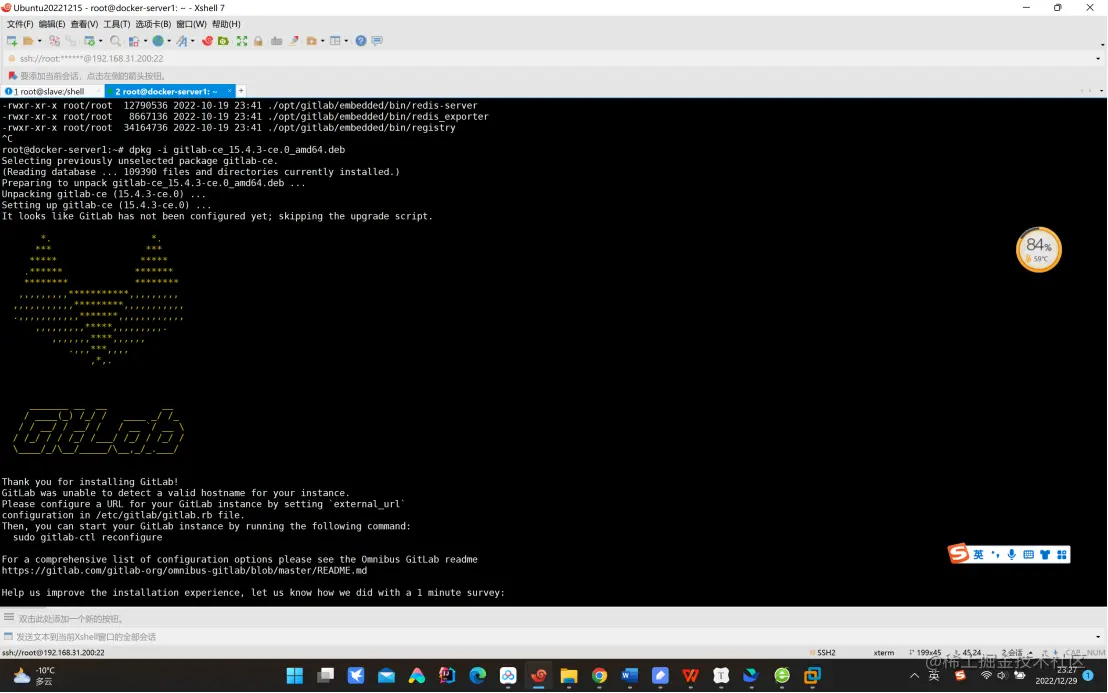Expand the font dropdown arrow
1108x693 pixels.
[x=192, y=41]
